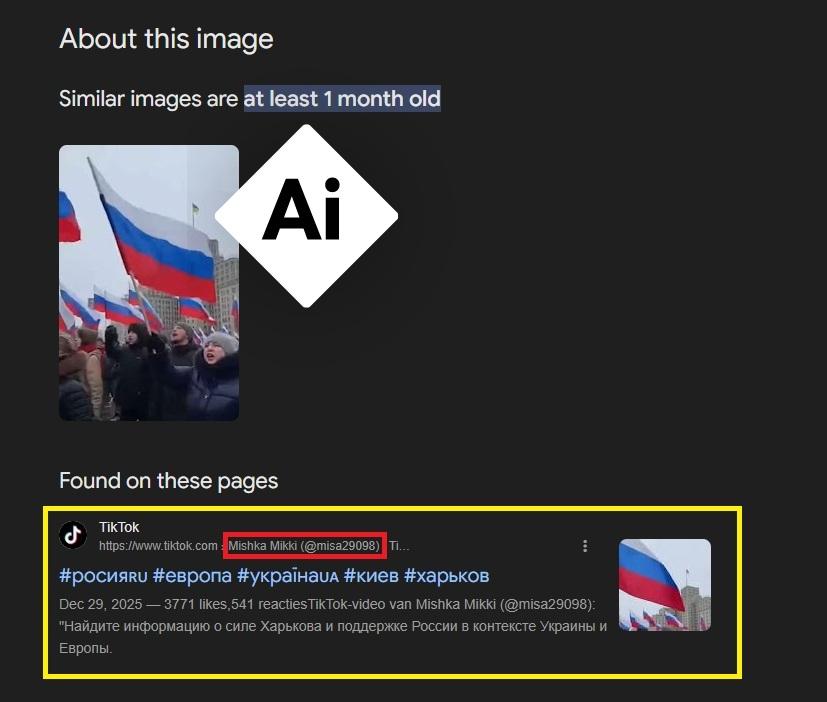Click 'Similar images are' text
Screen dimensions: 827x702
tap(148, 99)
